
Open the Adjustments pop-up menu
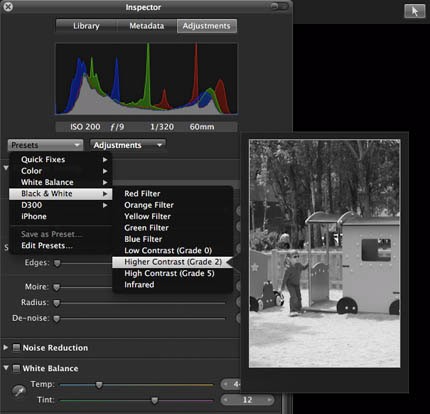tap(128, 145)
